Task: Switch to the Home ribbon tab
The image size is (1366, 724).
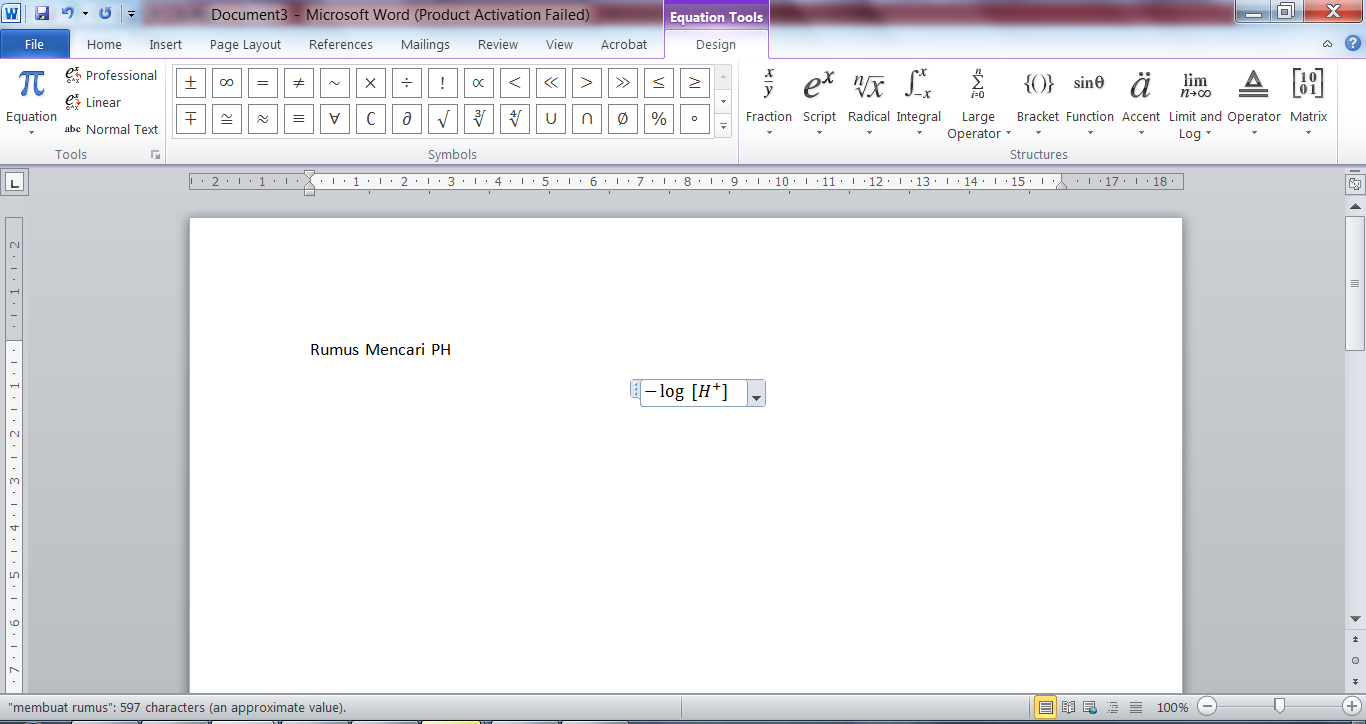Action: pyautogui.click(x=103, y=44)
